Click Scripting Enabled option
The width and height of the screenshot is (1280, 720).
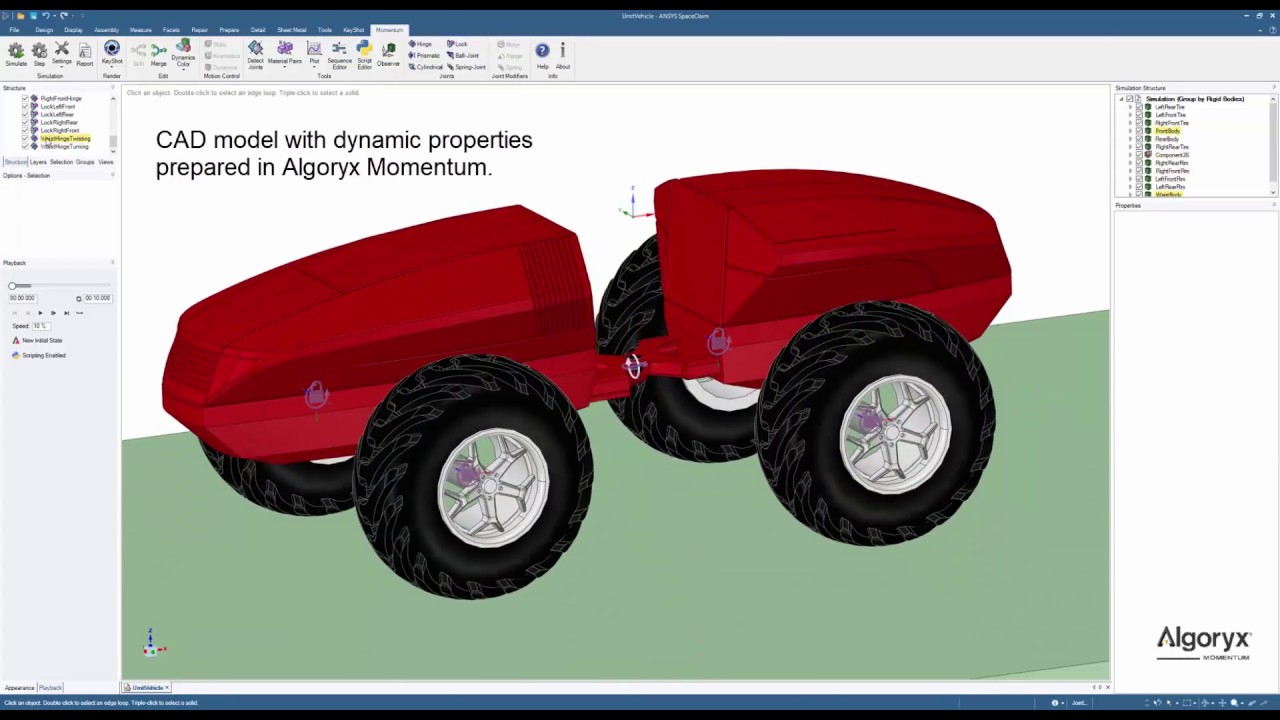(39, 356)
